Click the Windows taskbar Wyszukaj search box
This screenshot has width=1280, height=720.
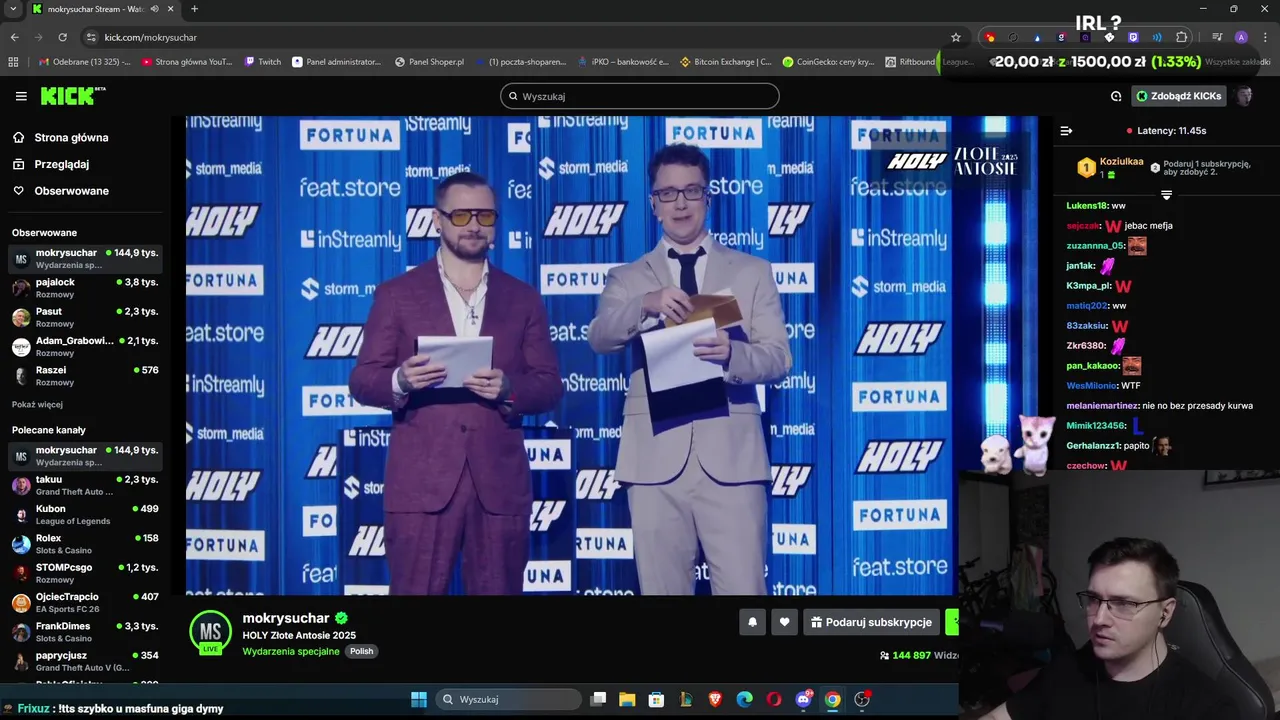click(x=509, y=699)
